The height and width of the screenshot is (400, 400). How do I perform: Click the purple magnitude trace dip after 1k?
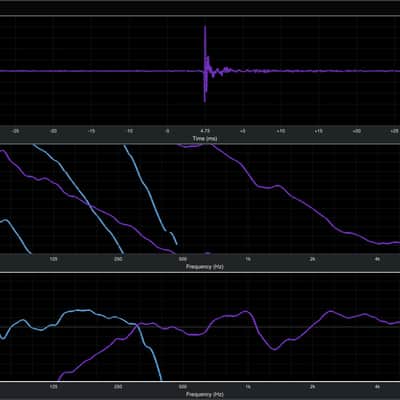pos(275,349)
